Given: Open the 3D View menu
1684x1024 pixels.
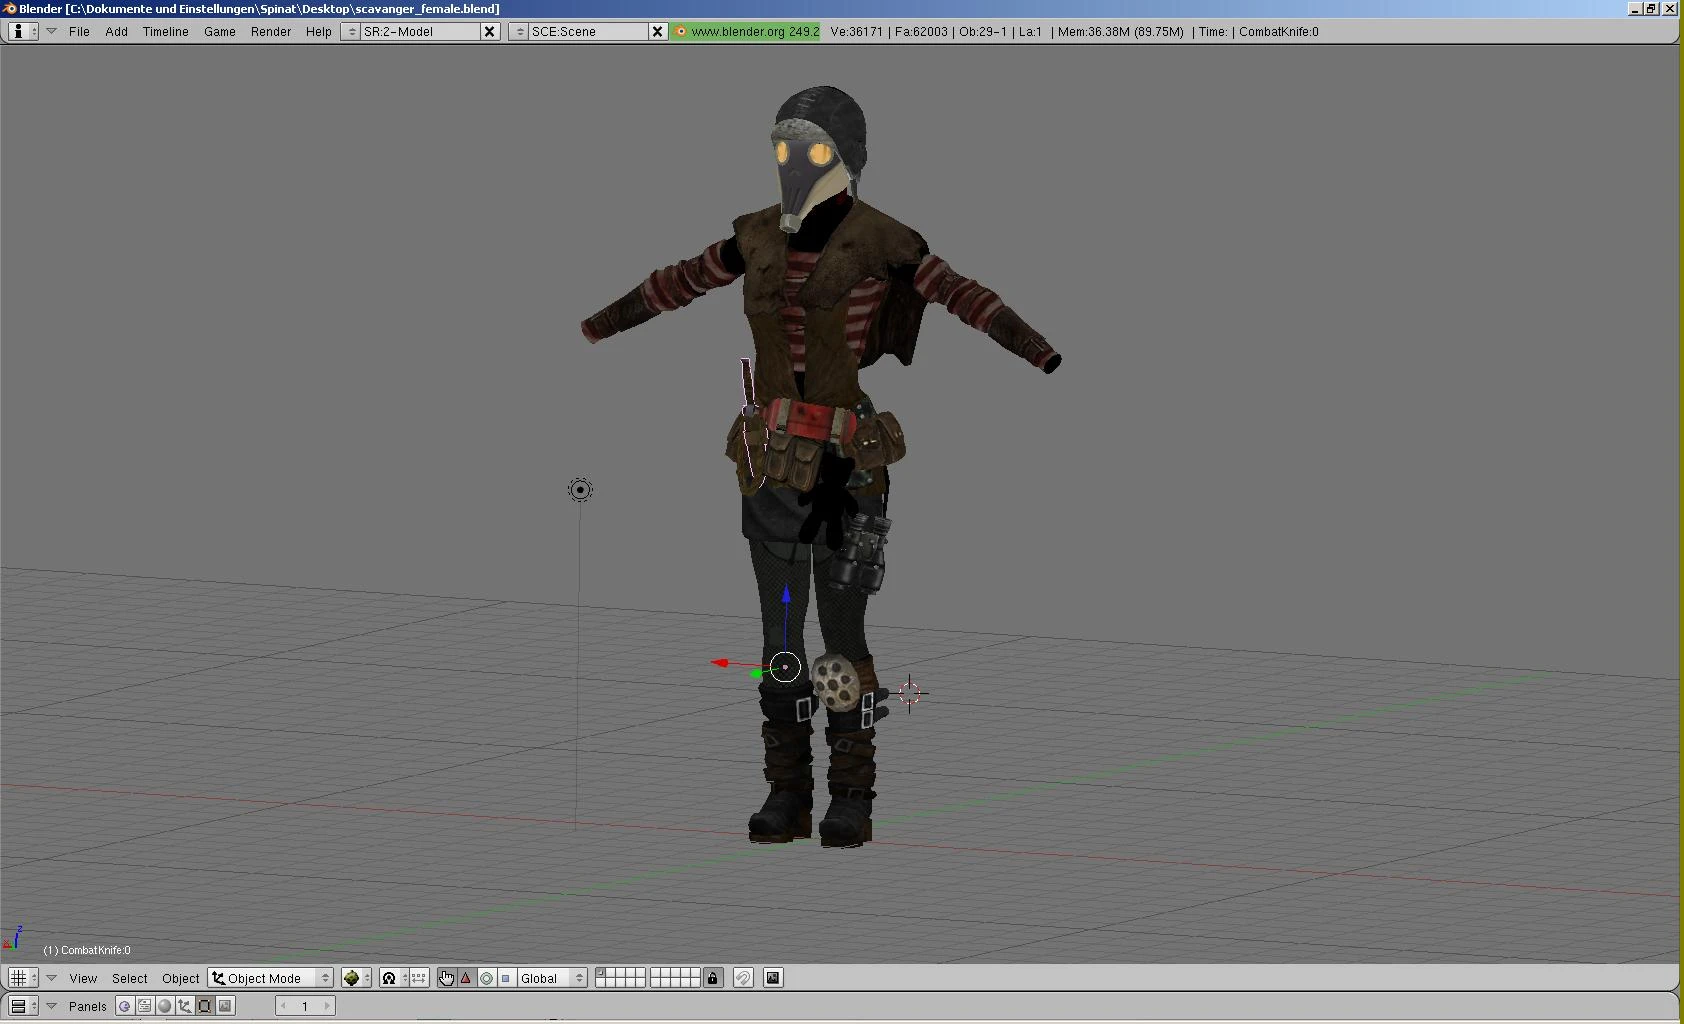Looking at the screenshot, I should click(x=83, y=978).
